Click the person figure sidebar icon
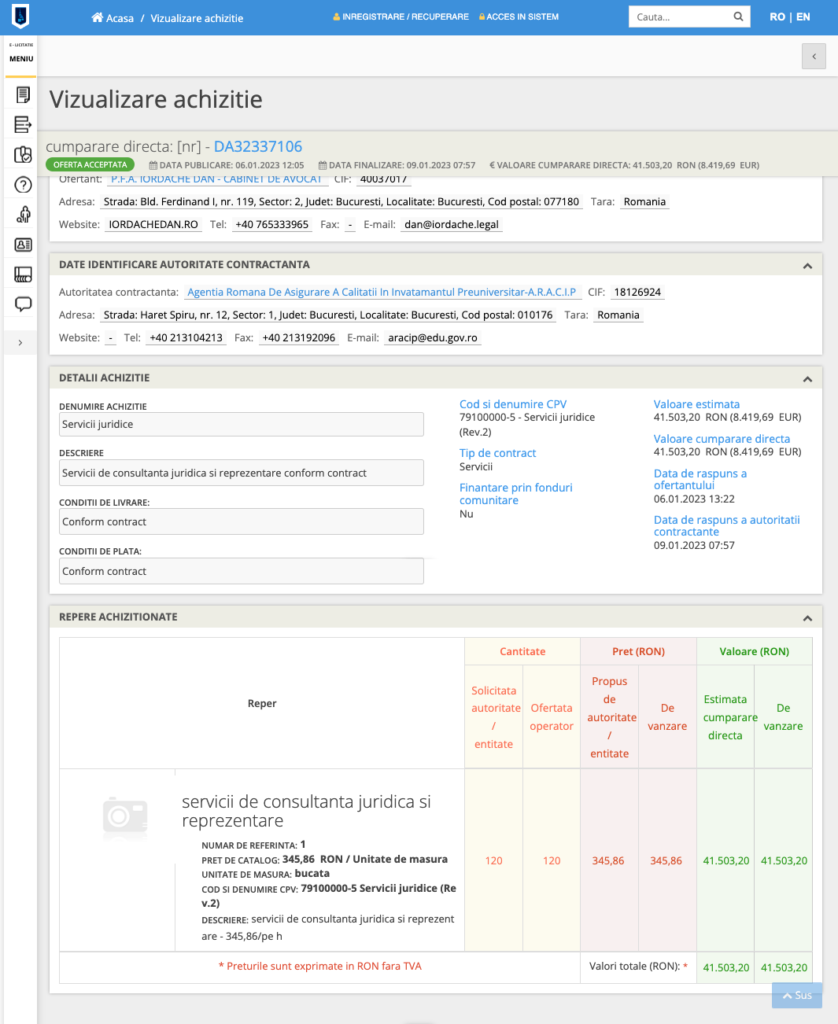Screen dimensions: 838x1024 [23, 214]
